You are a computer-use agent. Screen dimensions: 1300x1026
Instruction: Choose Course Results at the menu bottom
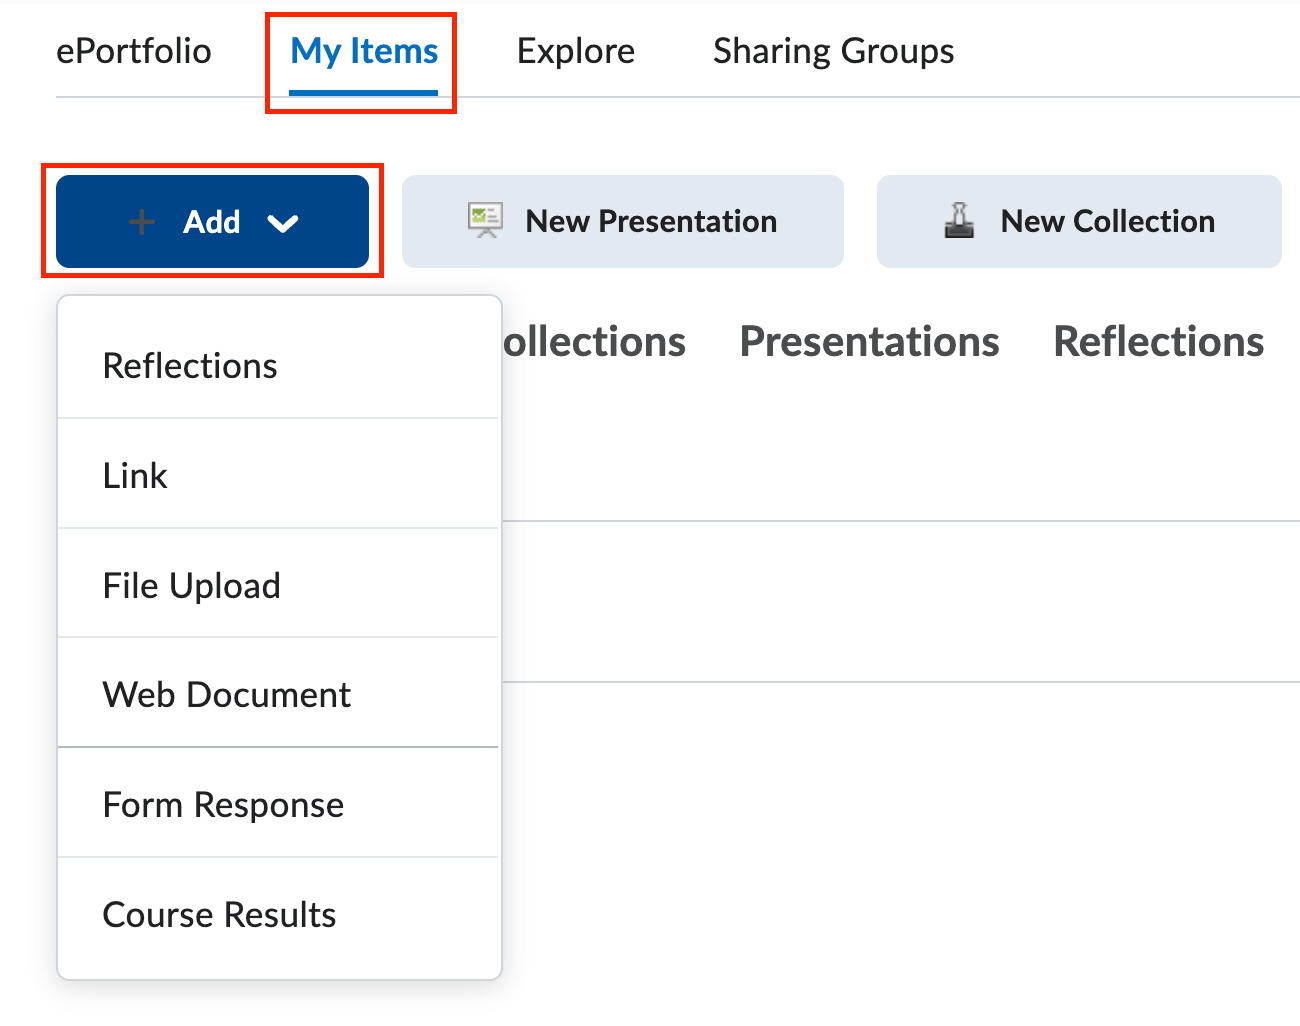218,914
